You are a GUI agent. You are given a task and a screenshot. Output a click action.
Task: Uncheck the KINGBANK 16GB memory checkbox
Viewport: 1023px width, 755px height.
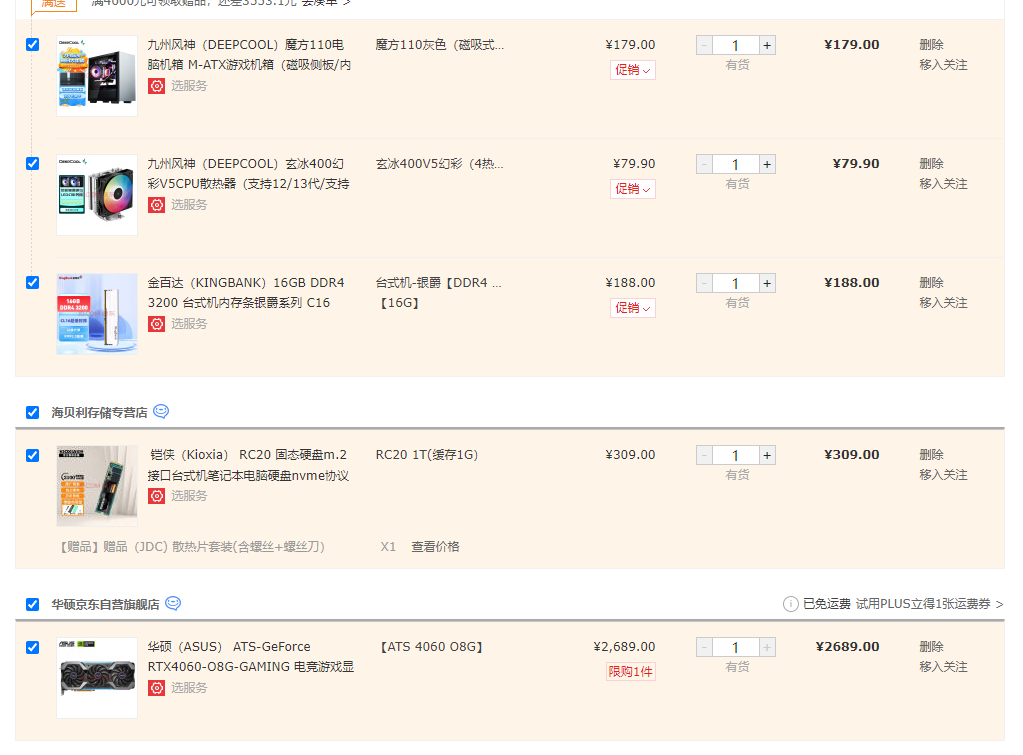click(x=33, y=283)
